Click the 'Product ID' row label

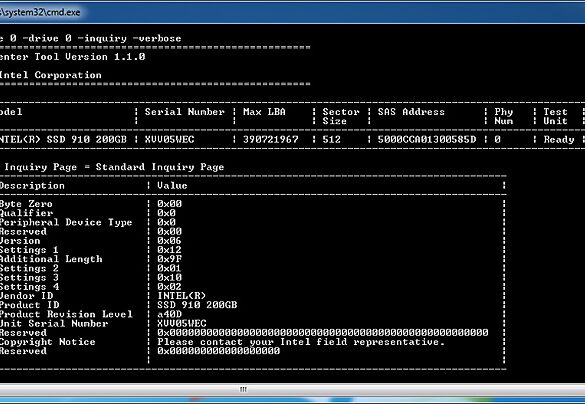29,305
